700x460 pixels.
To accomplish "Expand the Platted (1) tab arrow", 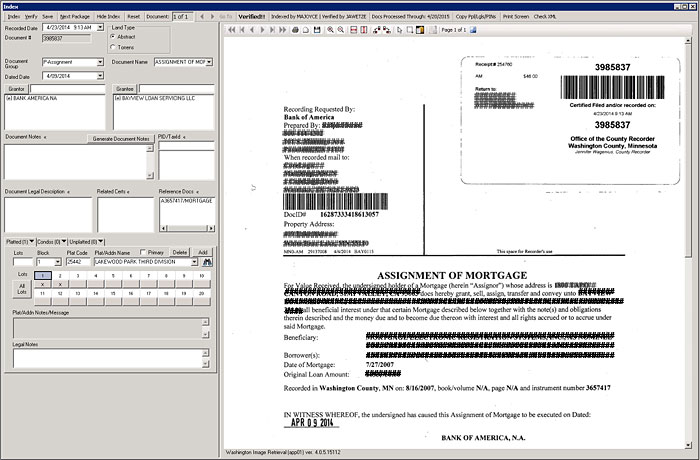I will tap(32, 241).
